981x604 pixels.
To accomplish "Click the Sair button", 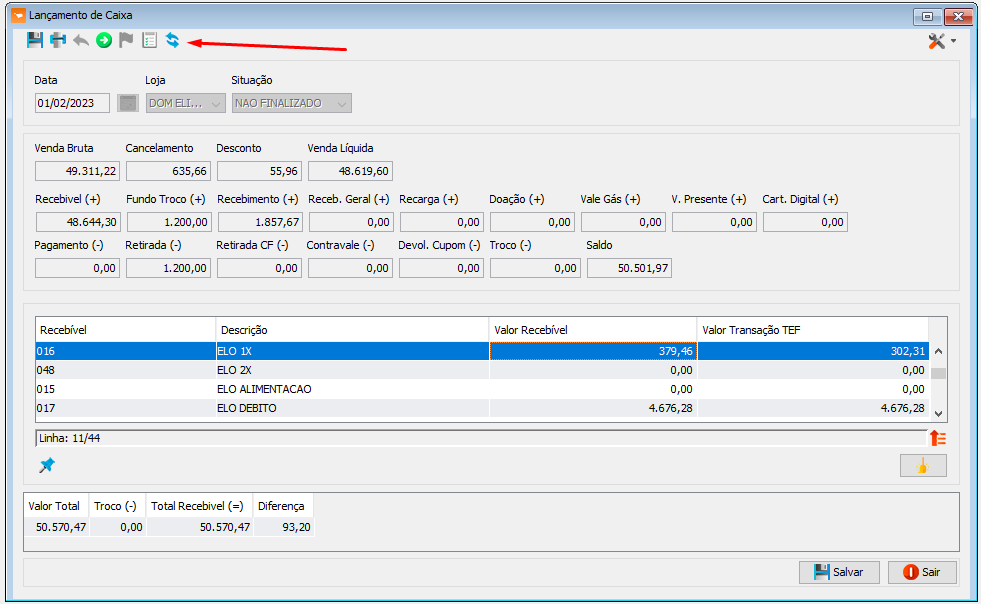I will pyautogui.click(x=922, y=572).
